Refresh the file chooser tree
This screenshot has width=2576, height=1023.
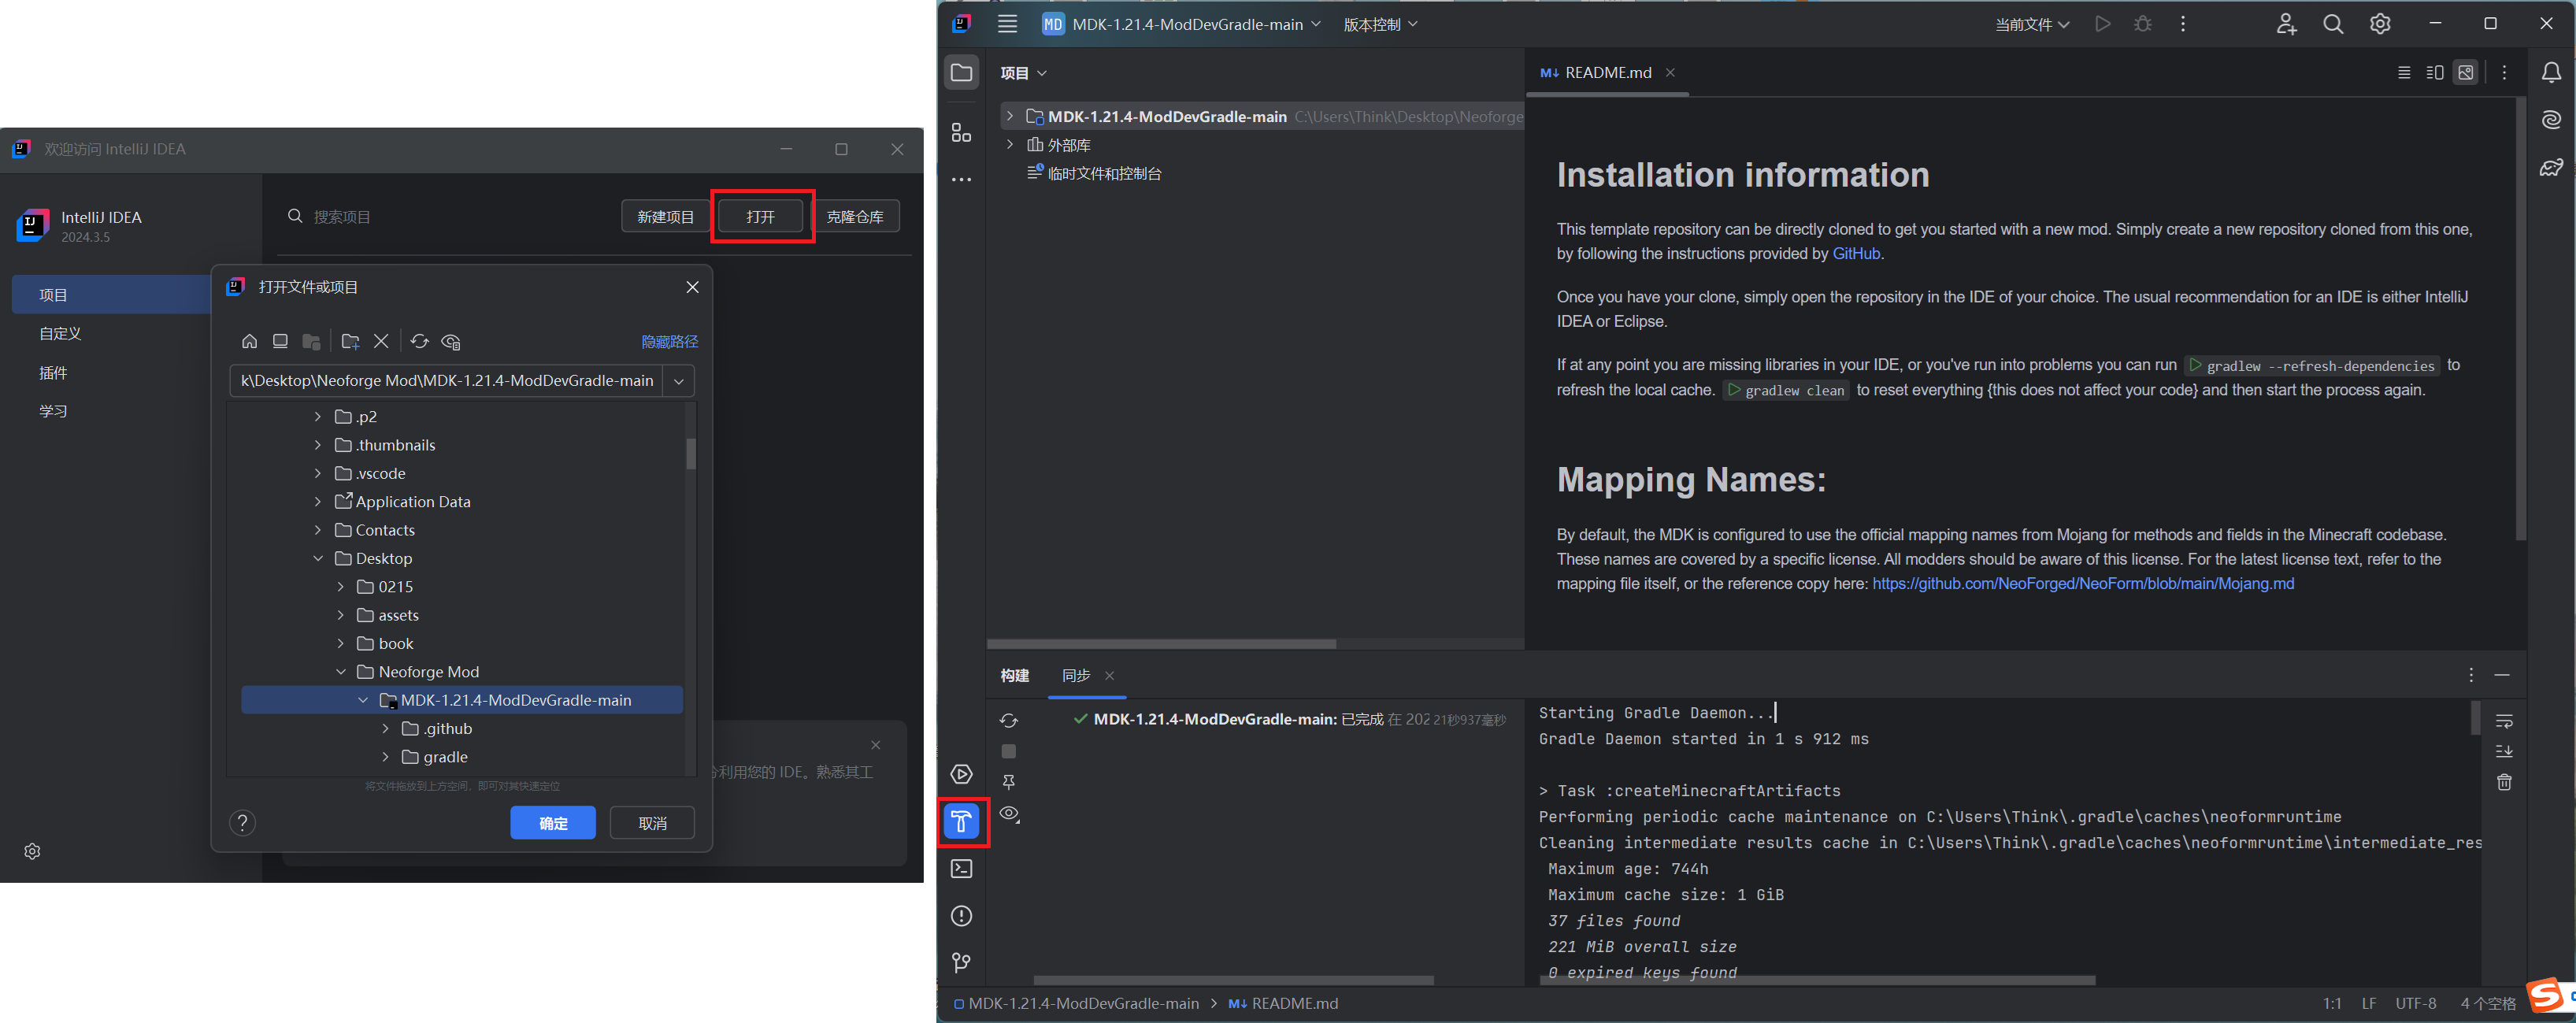(x=419, y=341)
